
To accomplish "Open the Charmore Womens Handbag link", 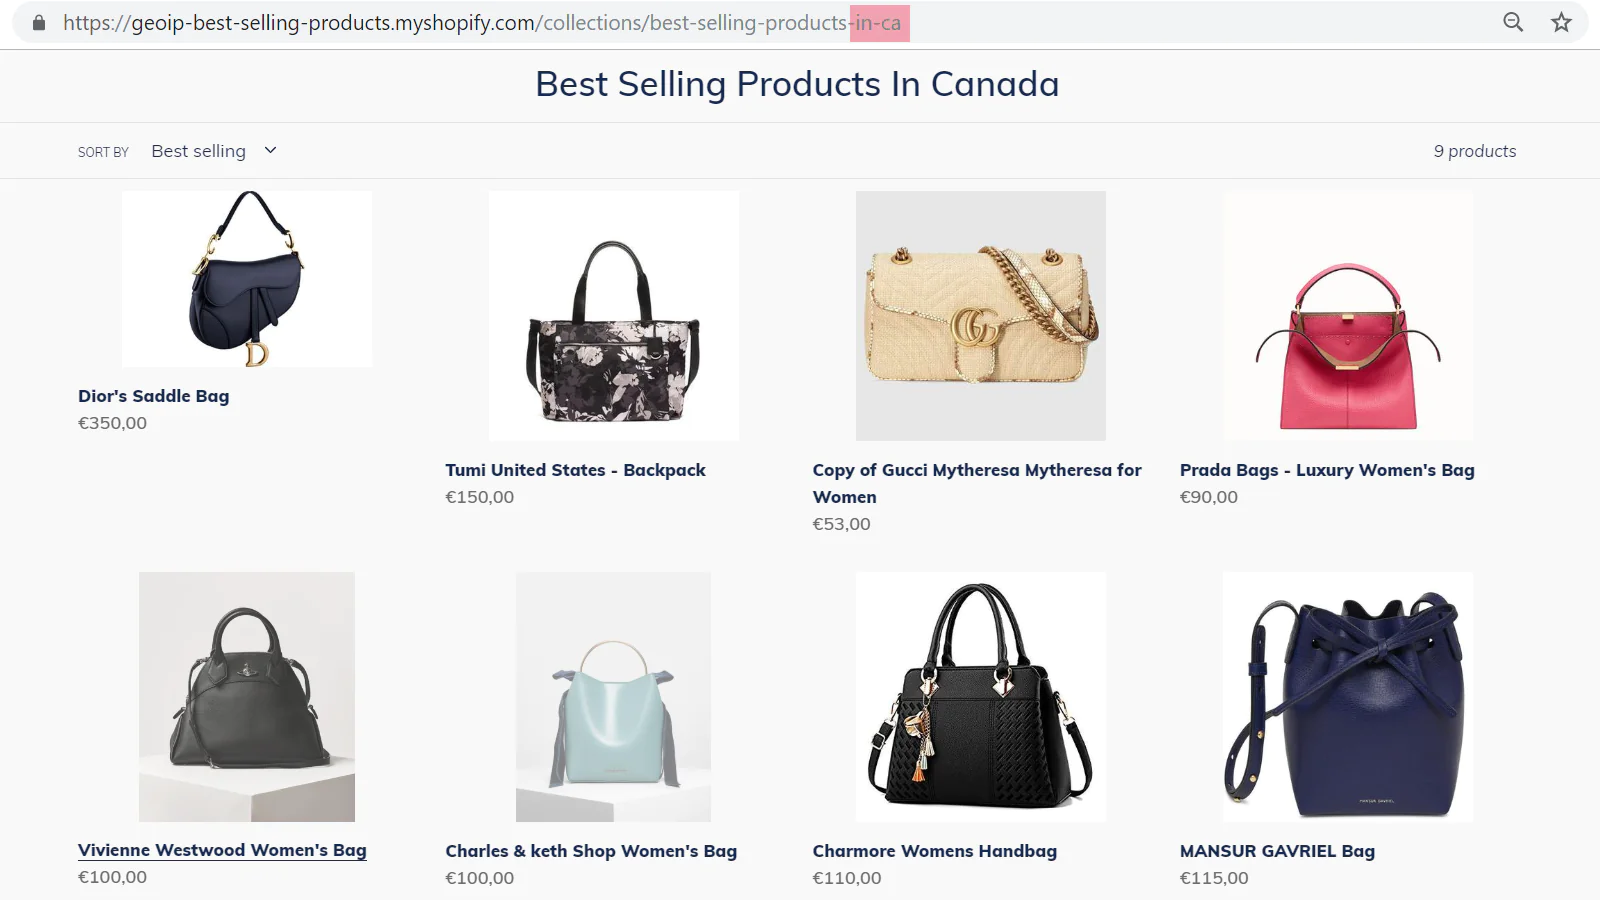I will 934,851.
